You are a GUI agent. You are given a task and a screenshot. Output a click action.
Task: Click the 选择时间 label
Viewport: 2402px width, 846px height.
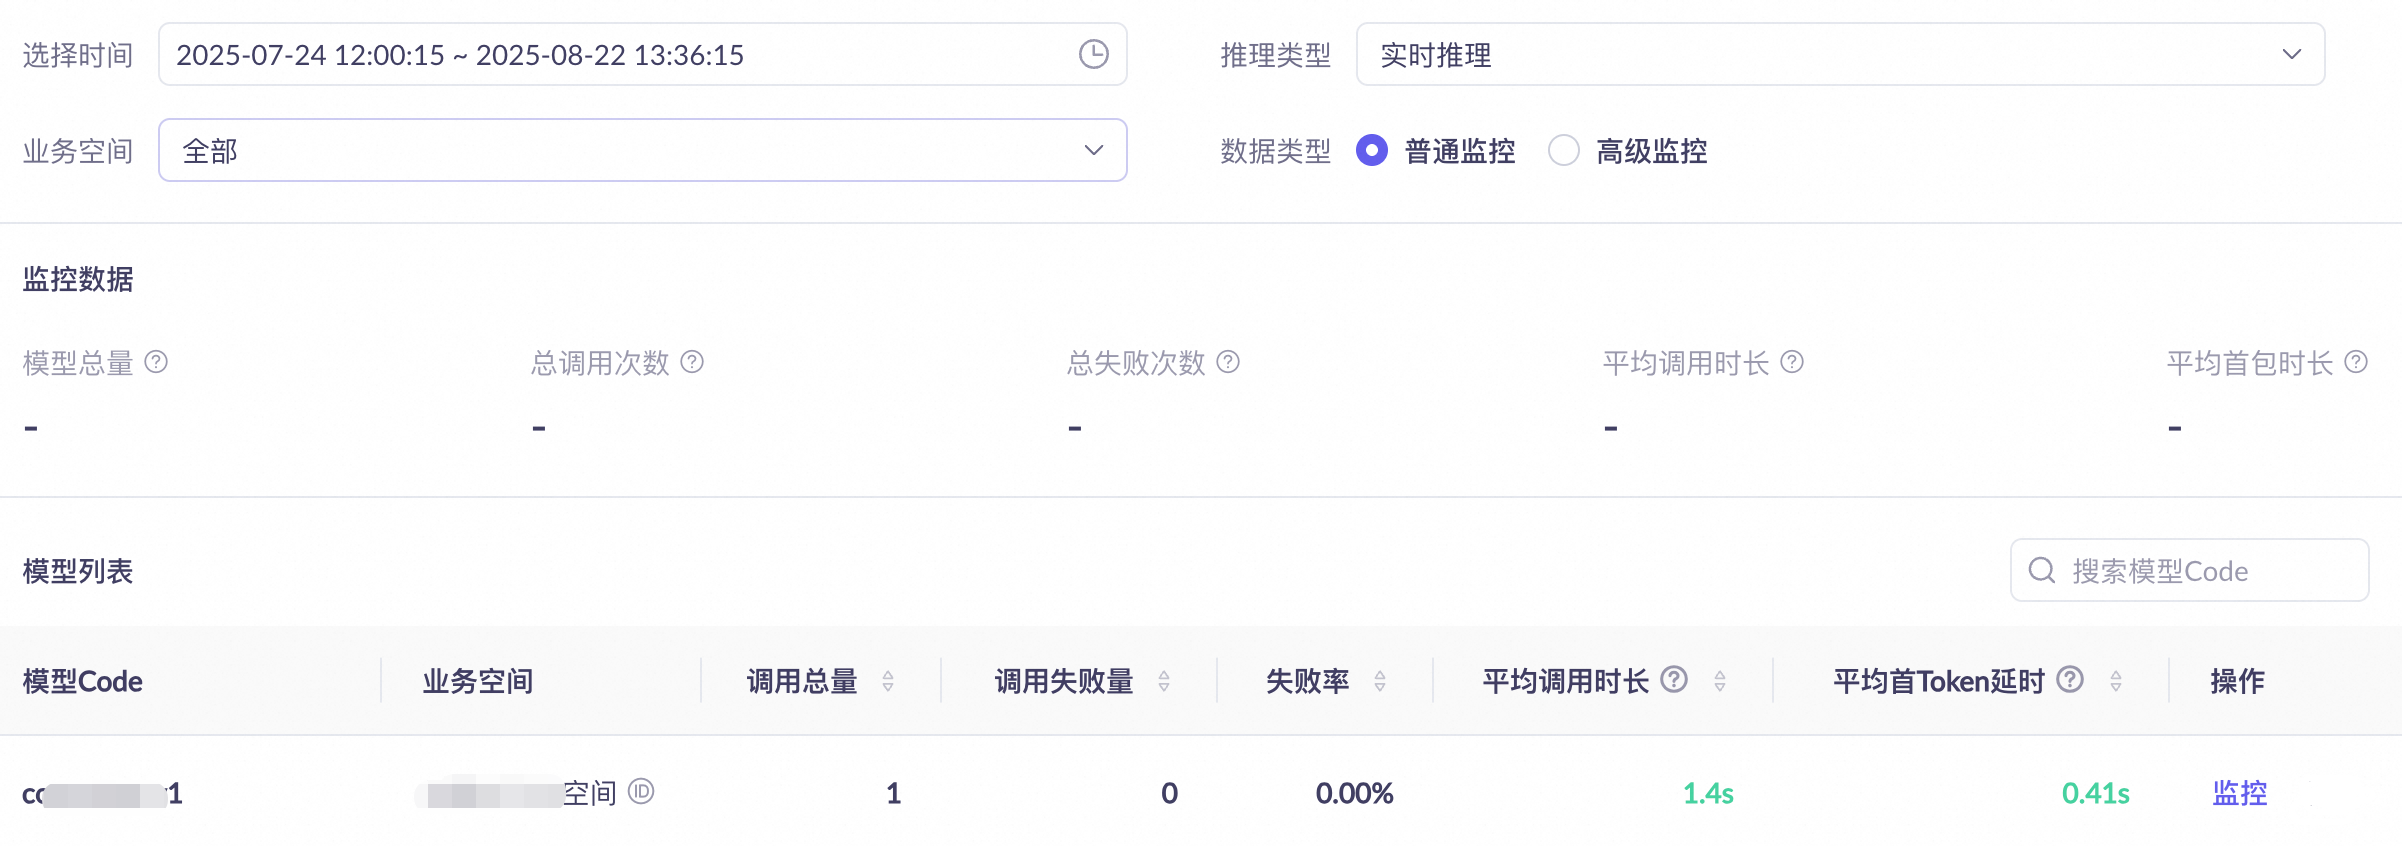pos(78,55)
